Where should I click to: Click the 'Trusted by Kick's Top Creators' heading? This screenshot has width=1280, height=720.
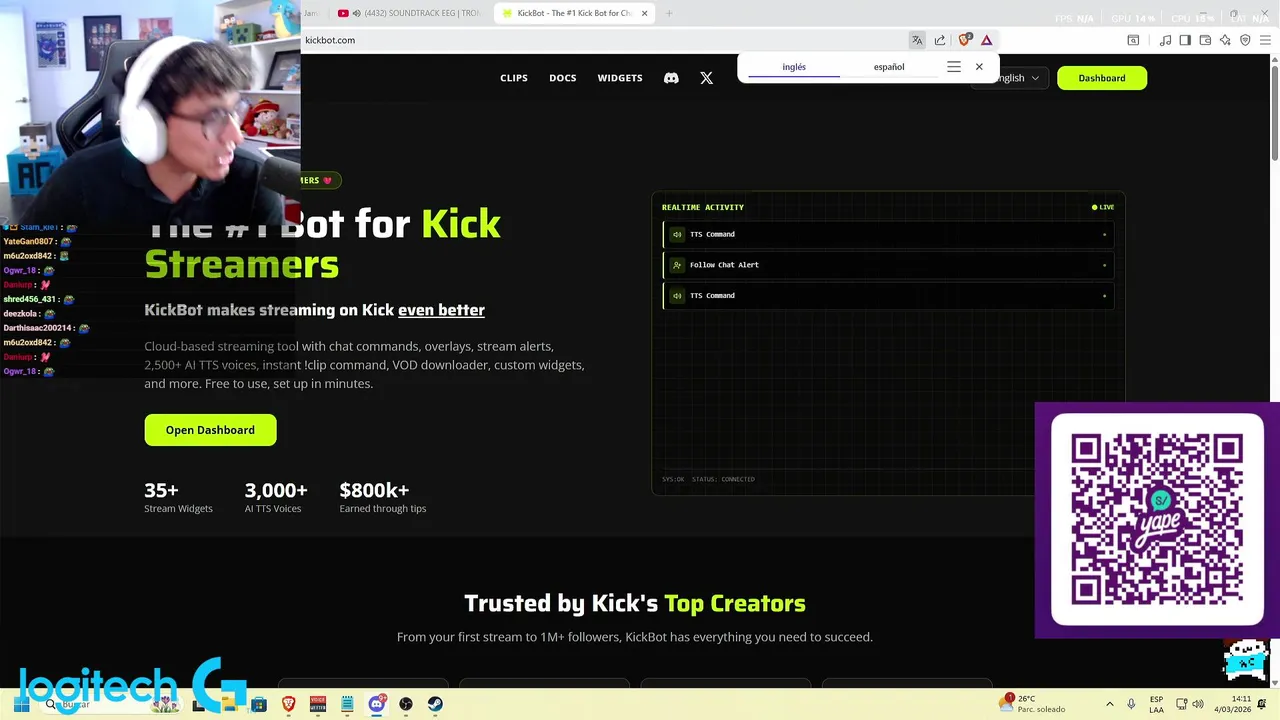[x=635, y=603]
